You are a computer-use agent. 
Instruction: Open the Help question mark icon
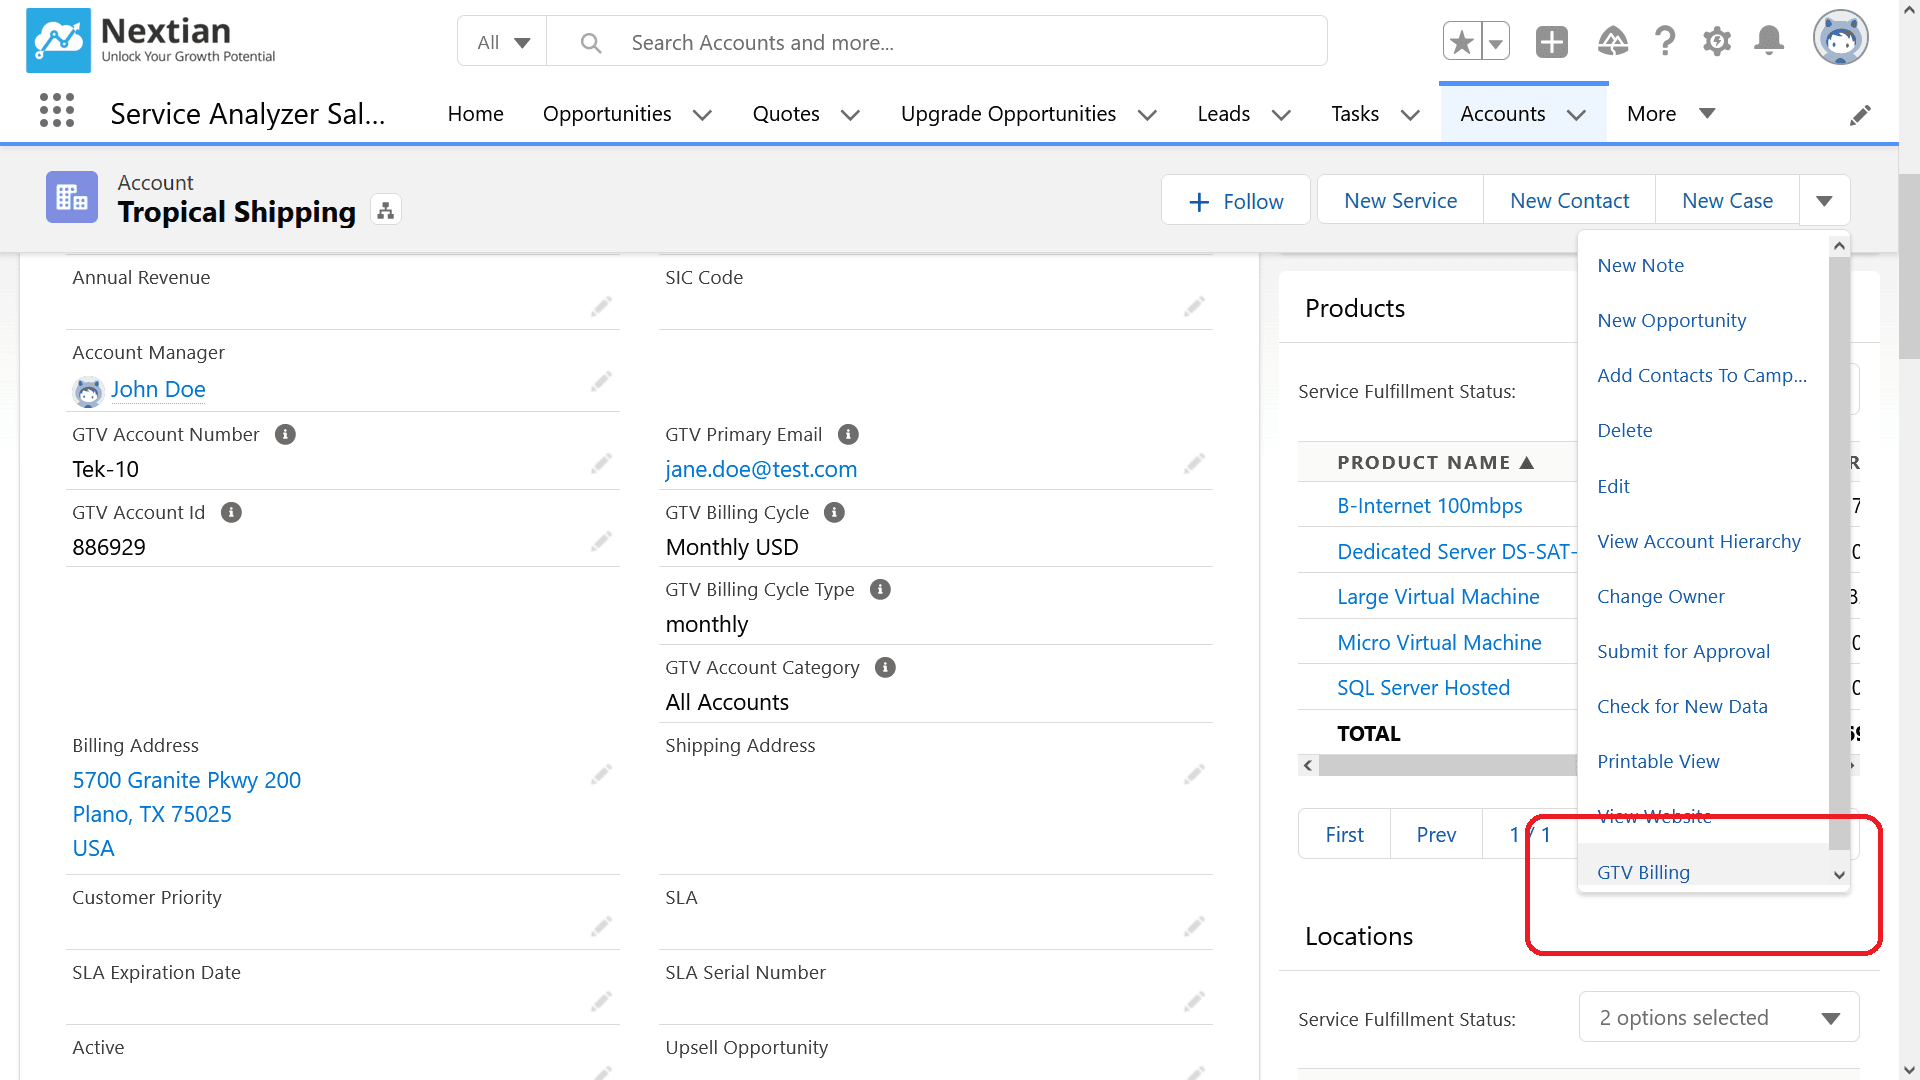point(1665,42)
